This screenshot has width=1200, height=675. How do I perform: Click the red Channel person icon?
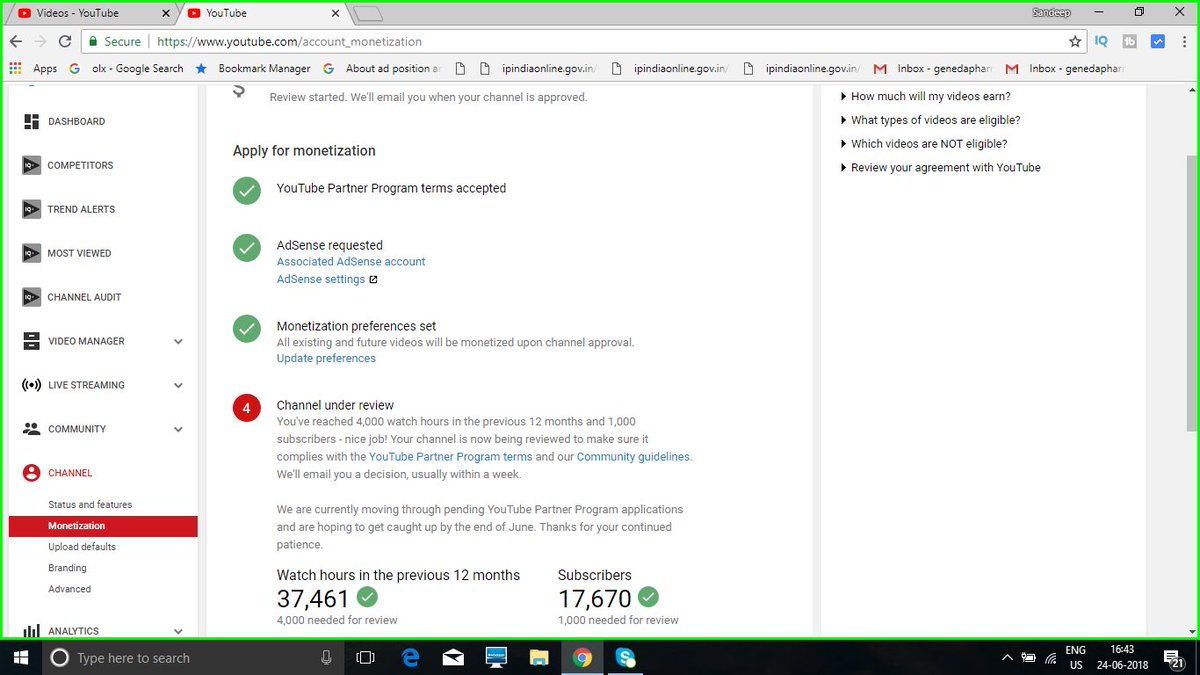point(31,473)
